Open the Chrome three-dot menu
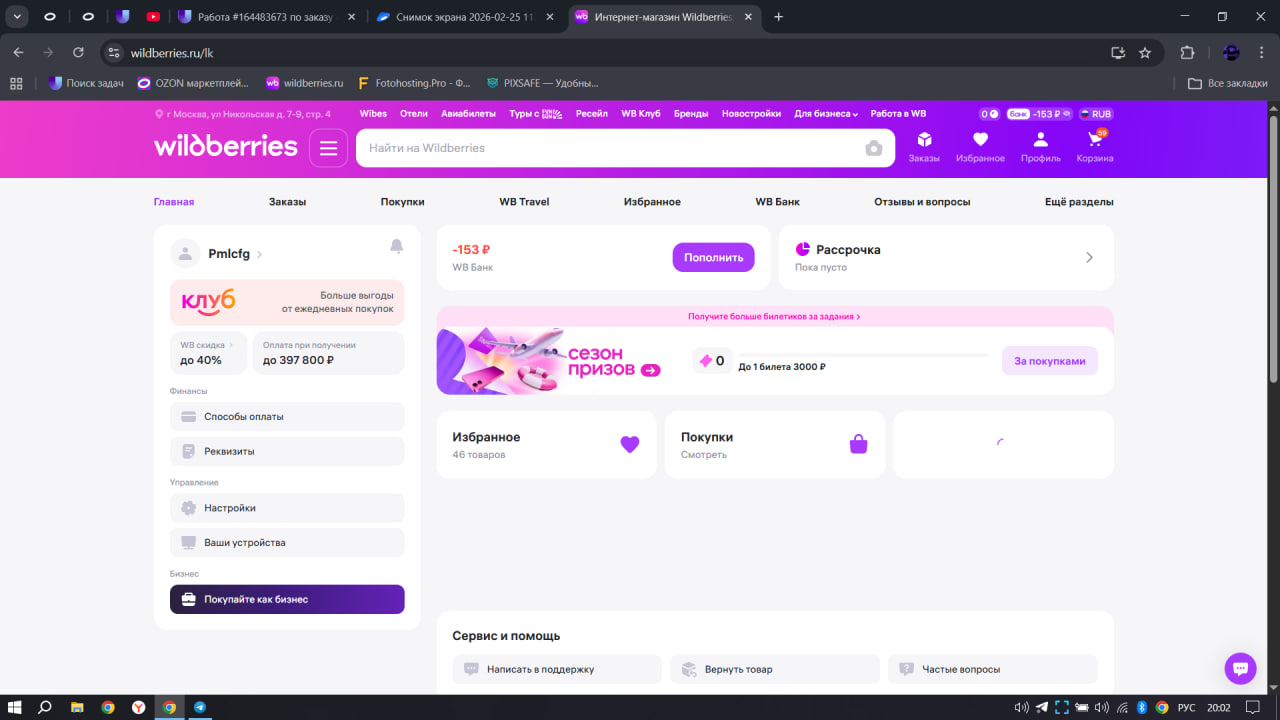Image resolution: width=1280 pixels, height=720 pixels. coord(1262,53)
